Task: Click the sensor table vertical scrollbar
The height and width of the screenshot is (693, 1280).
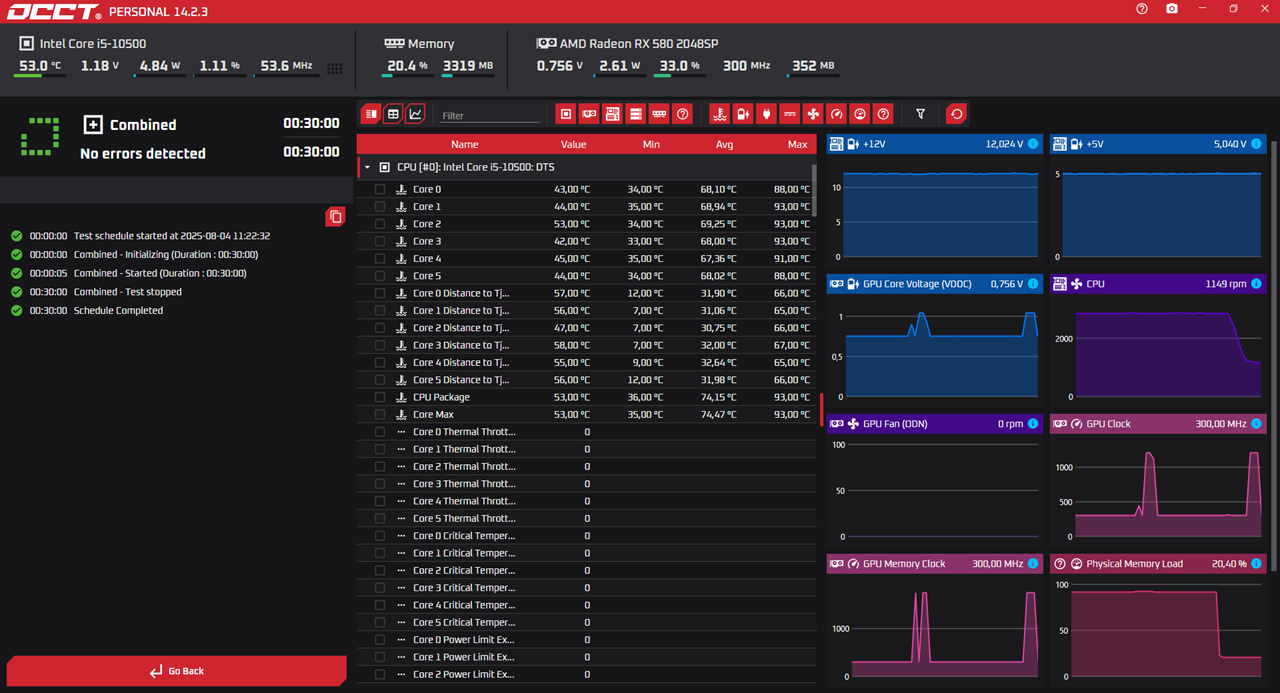Action: 814,190
